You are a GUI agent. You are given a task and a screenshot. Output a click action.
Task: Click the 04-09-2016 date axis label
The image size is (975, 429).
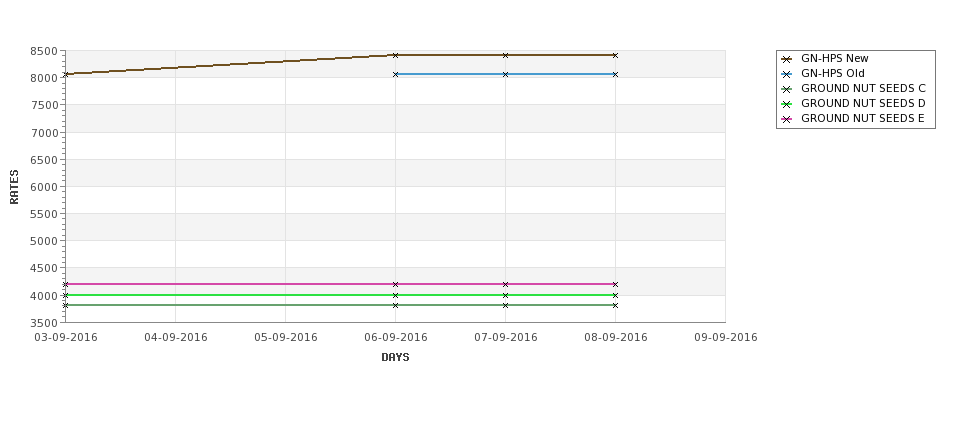coord(176,337)
